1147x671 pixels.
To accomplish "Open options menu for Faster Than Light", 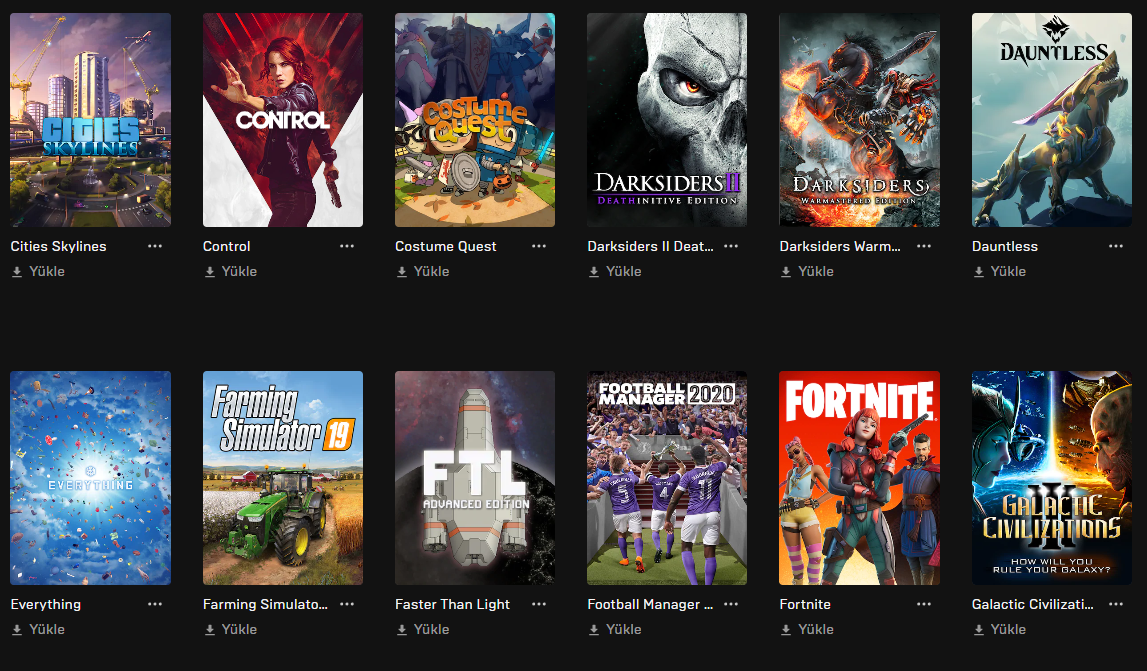I will click(539, 604).
